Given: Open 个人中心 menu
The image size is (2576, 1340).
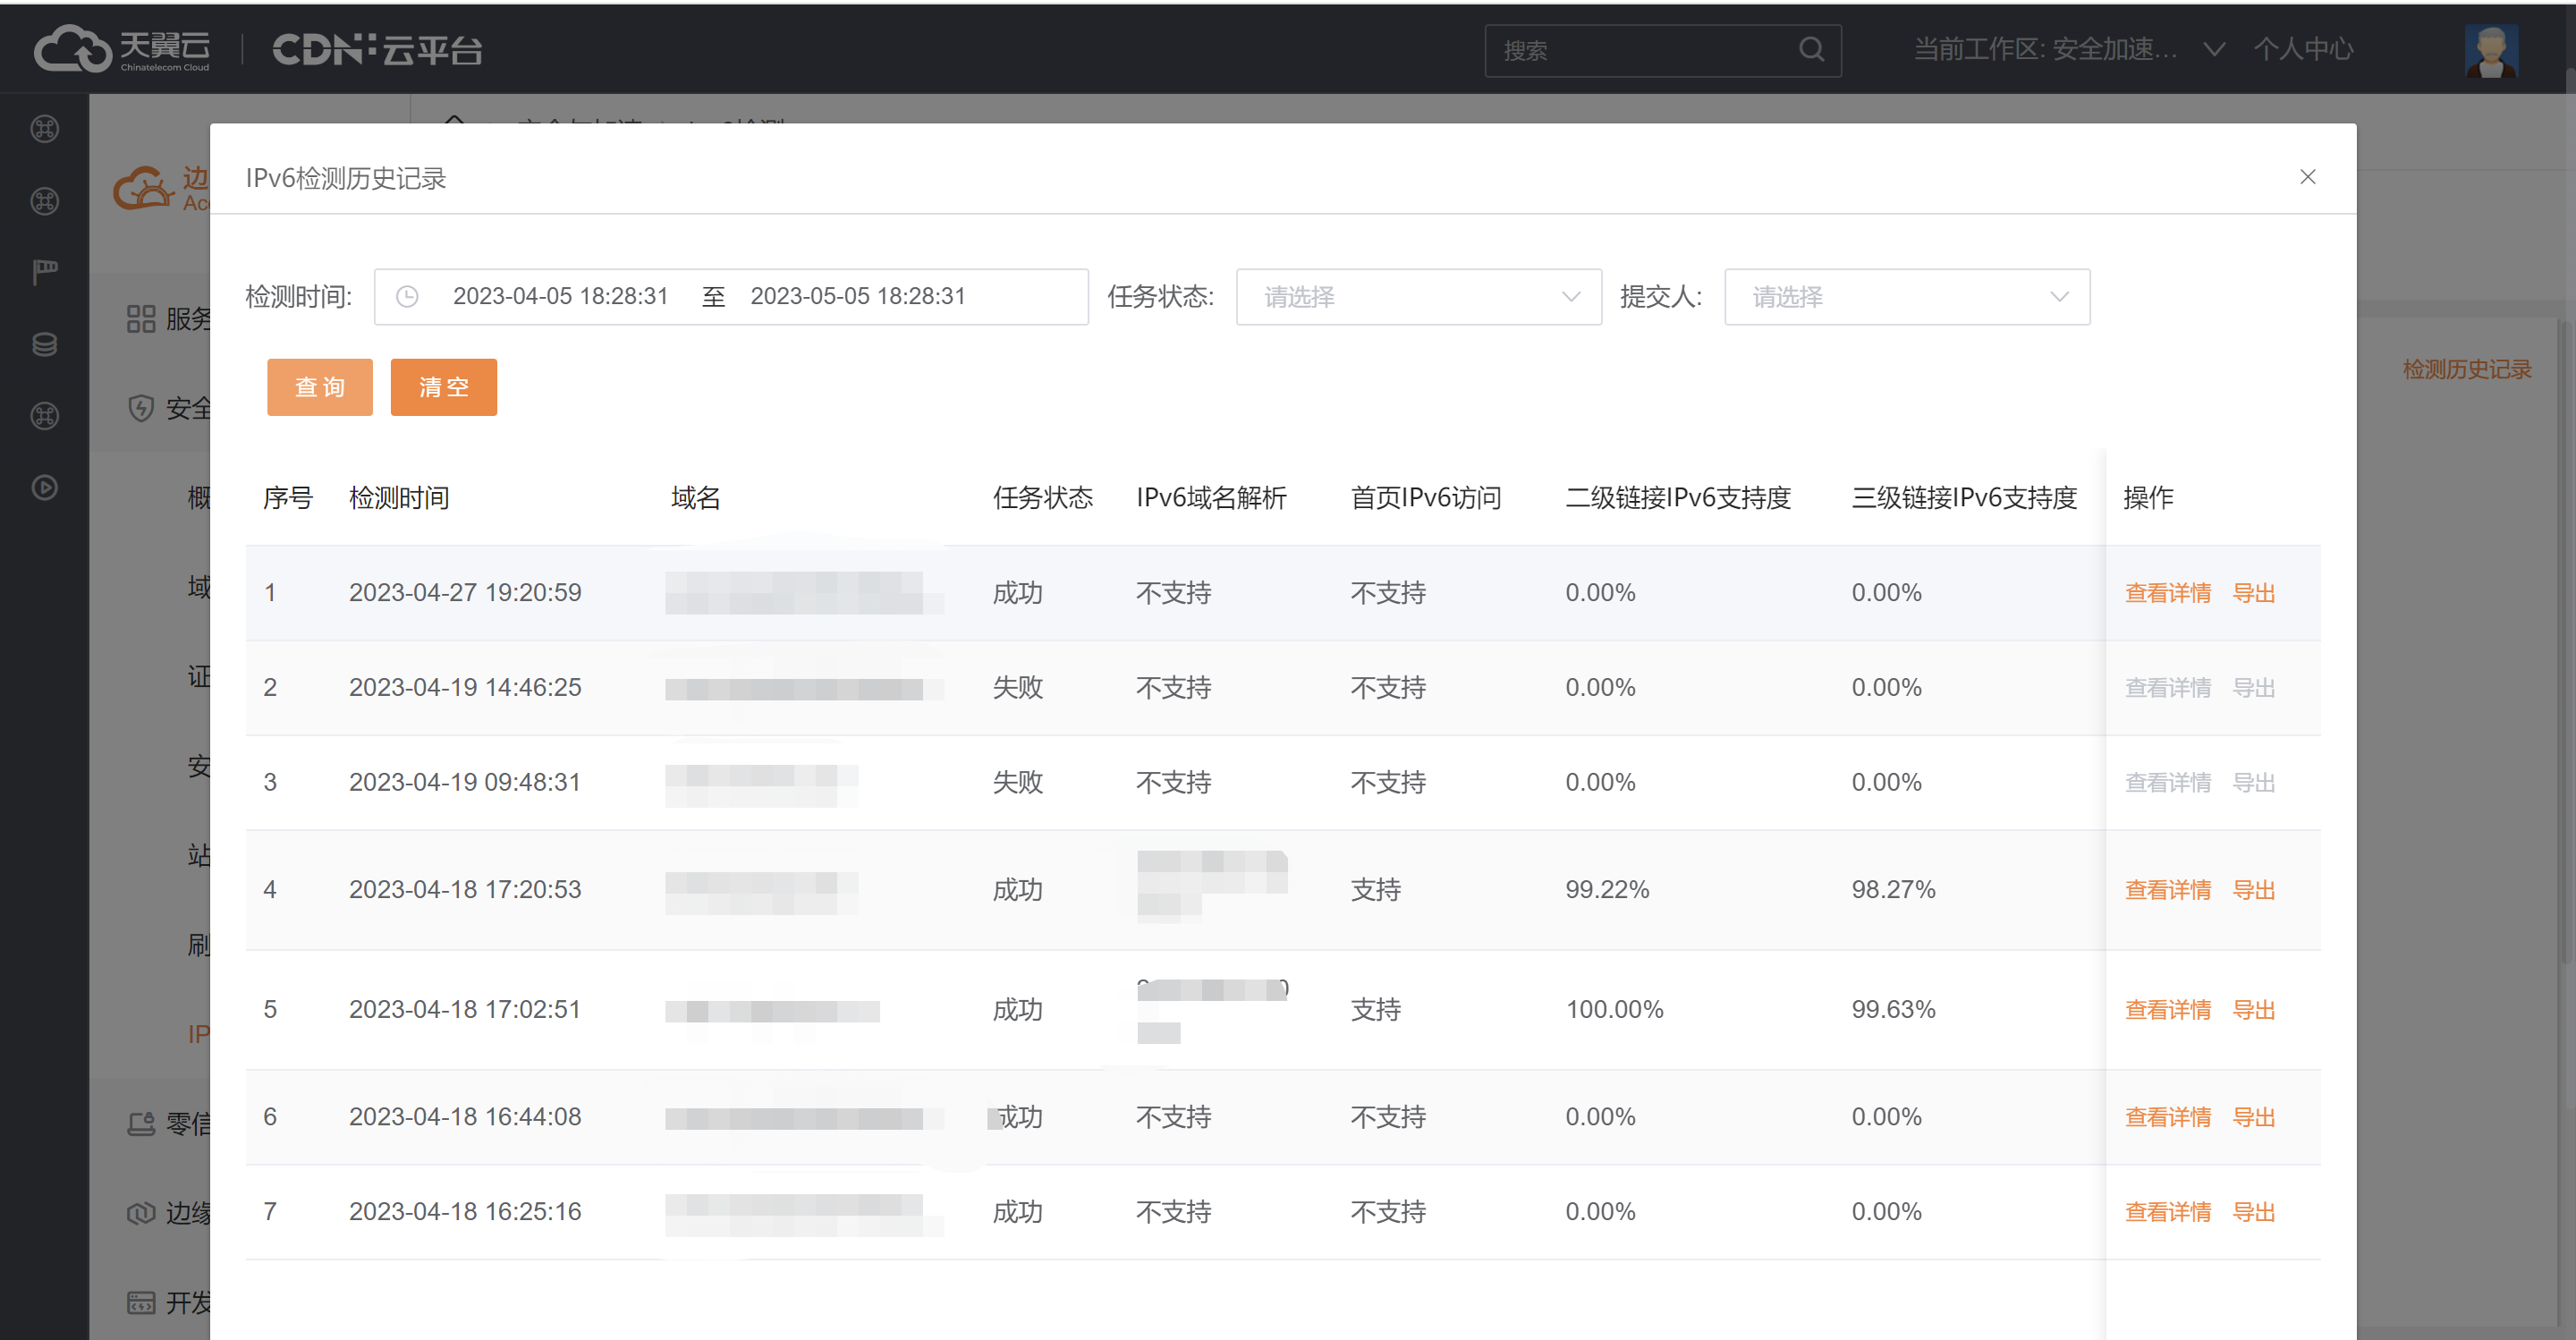Looking at the screenshot, I should click(x=2302, y=49).
